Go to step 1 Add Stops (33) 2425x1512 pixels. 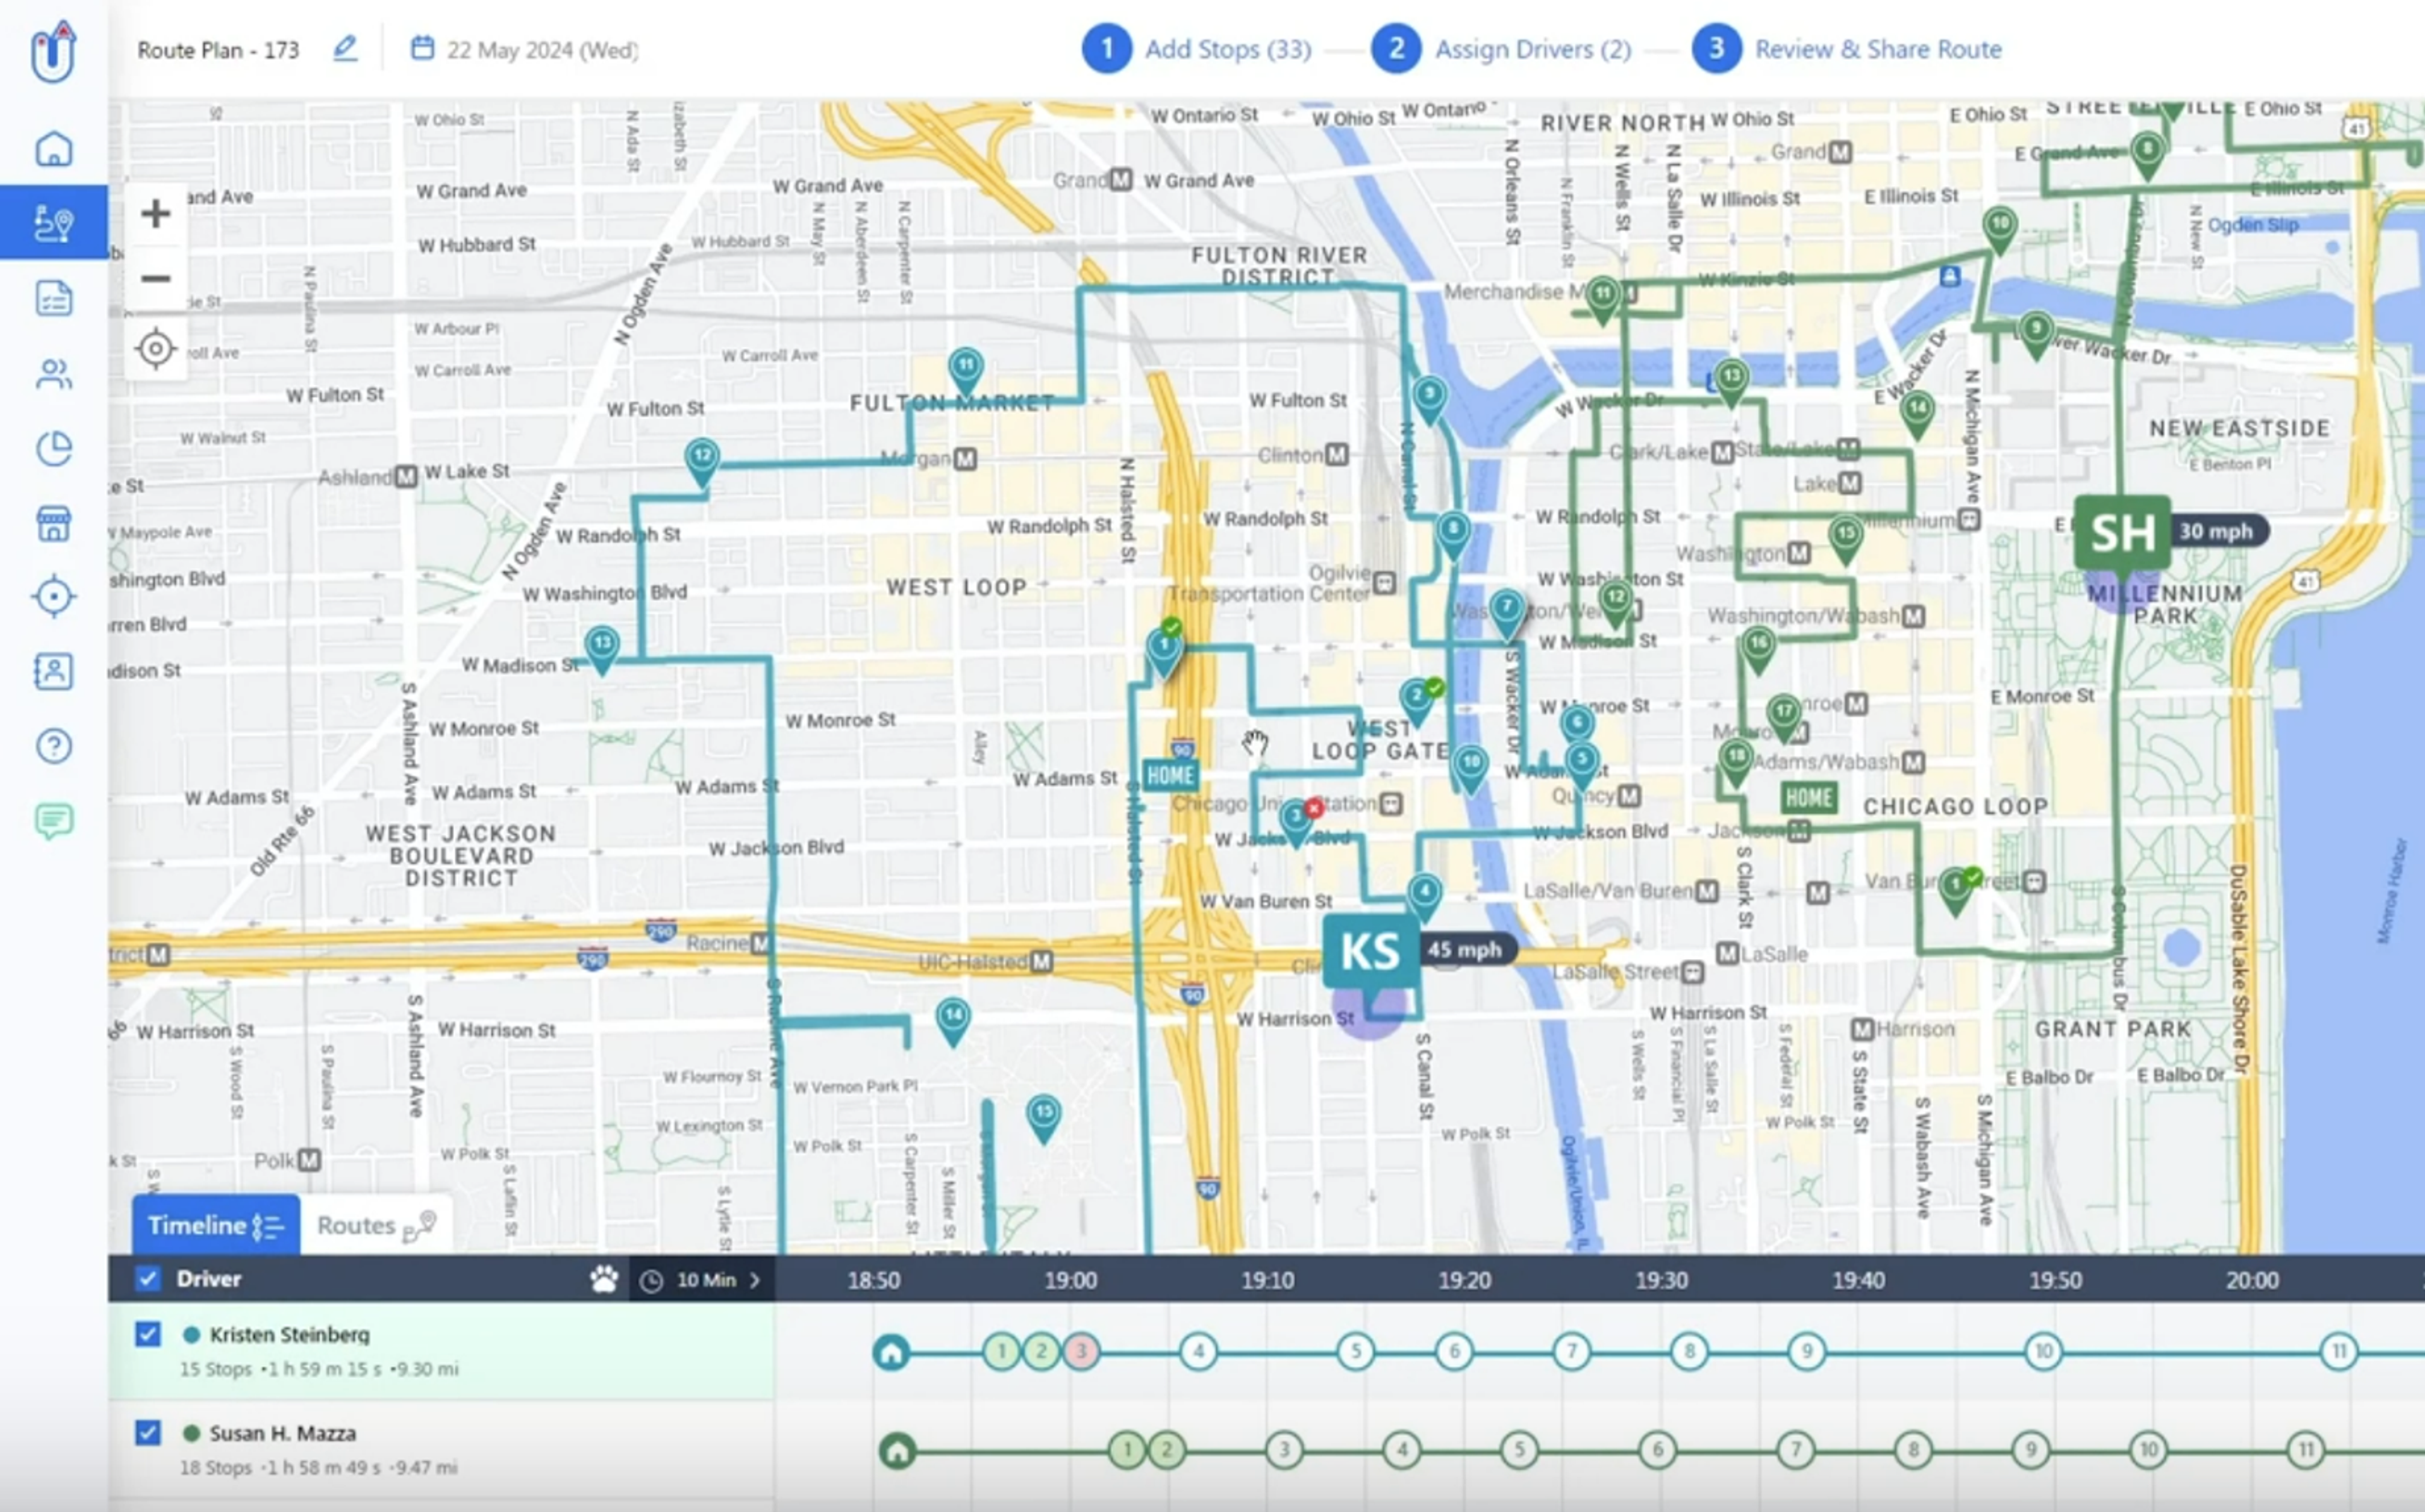(x=1197, y=49)
